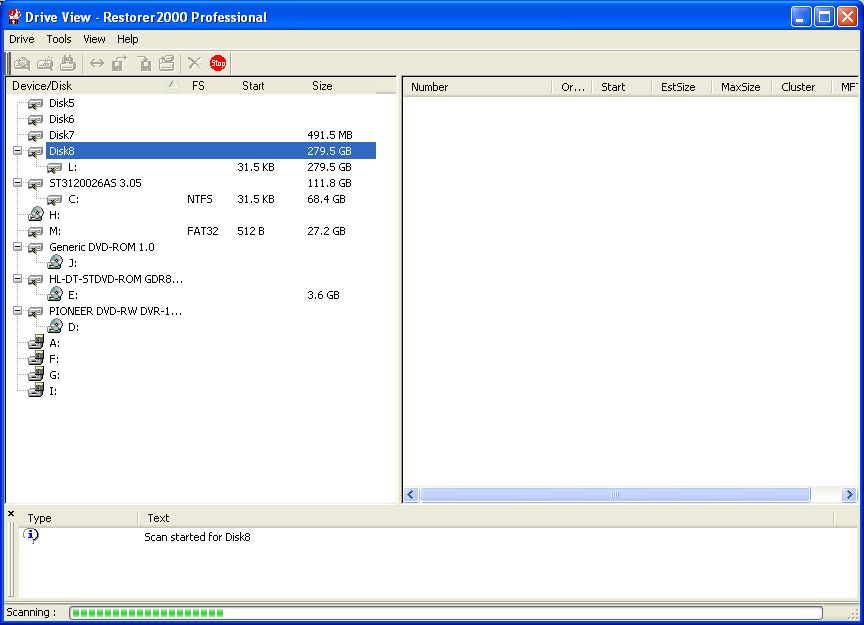Click the binoculars find toolbar icon
The width and height of the screenshot is (864, 625).
(x=68, y=63)
